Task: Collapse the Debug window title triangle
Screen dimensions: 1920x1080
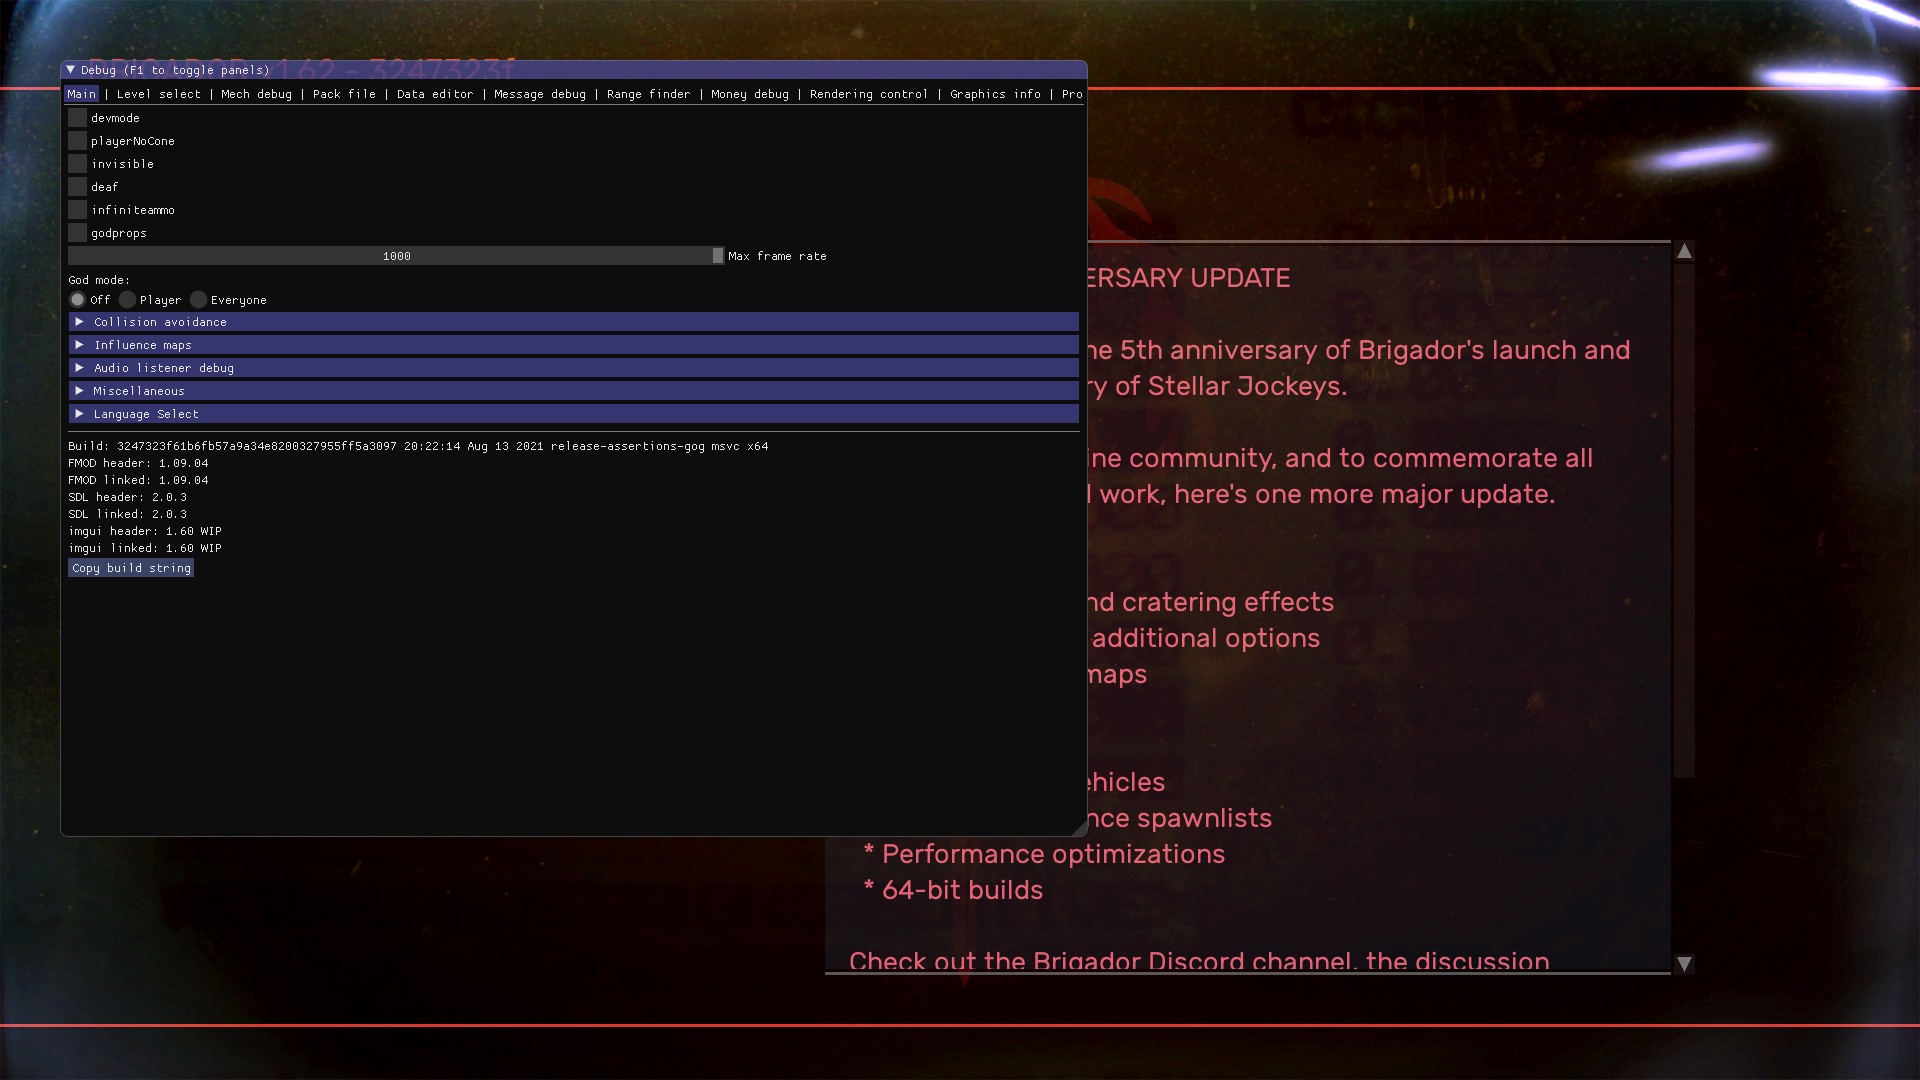Action: pos(70,70)
